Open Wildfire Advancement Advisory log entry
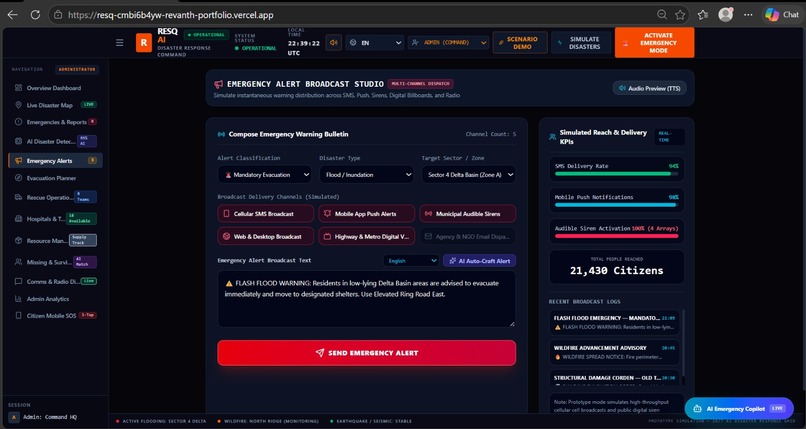The width and height of the screenshot is (806, 429). pos(614,352)
